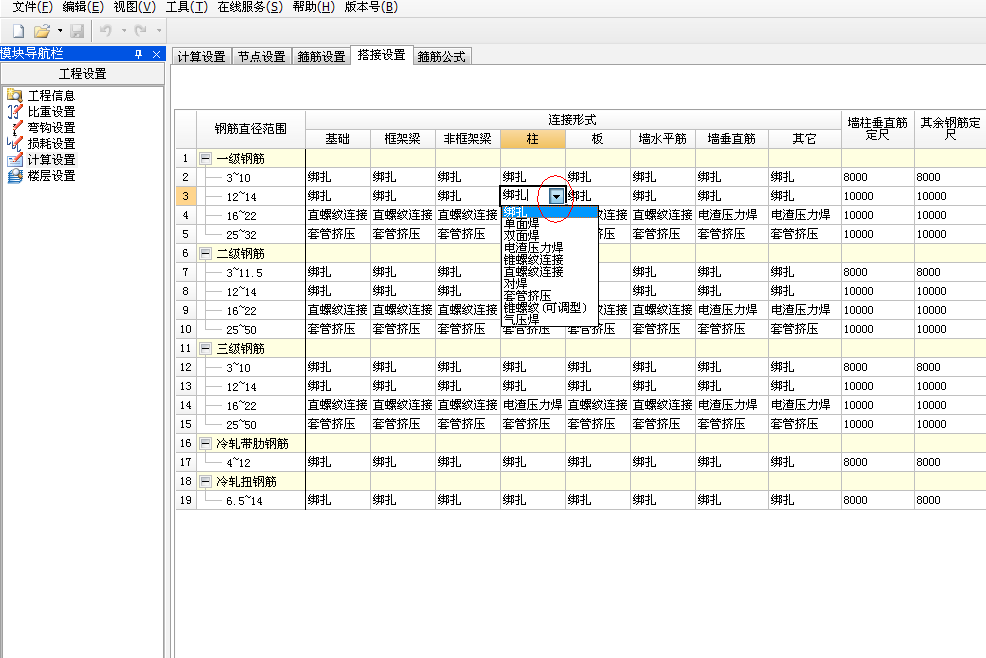
Task: Click the 比重设置 icon in navigation
Action: coord(15,111)
